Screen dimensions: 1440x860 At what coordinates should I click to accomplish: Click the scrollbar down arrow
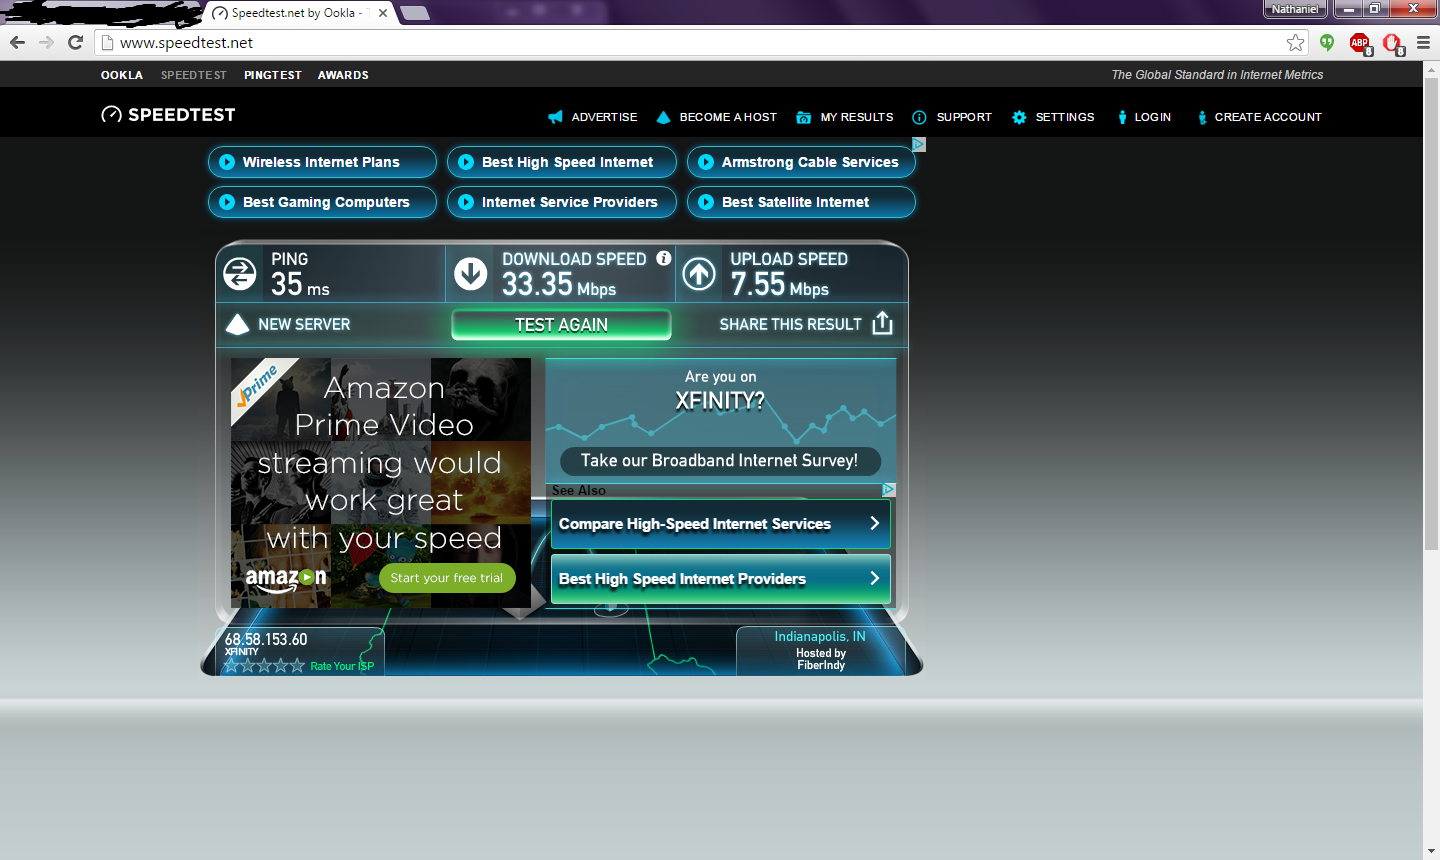tap(1431, 852)
